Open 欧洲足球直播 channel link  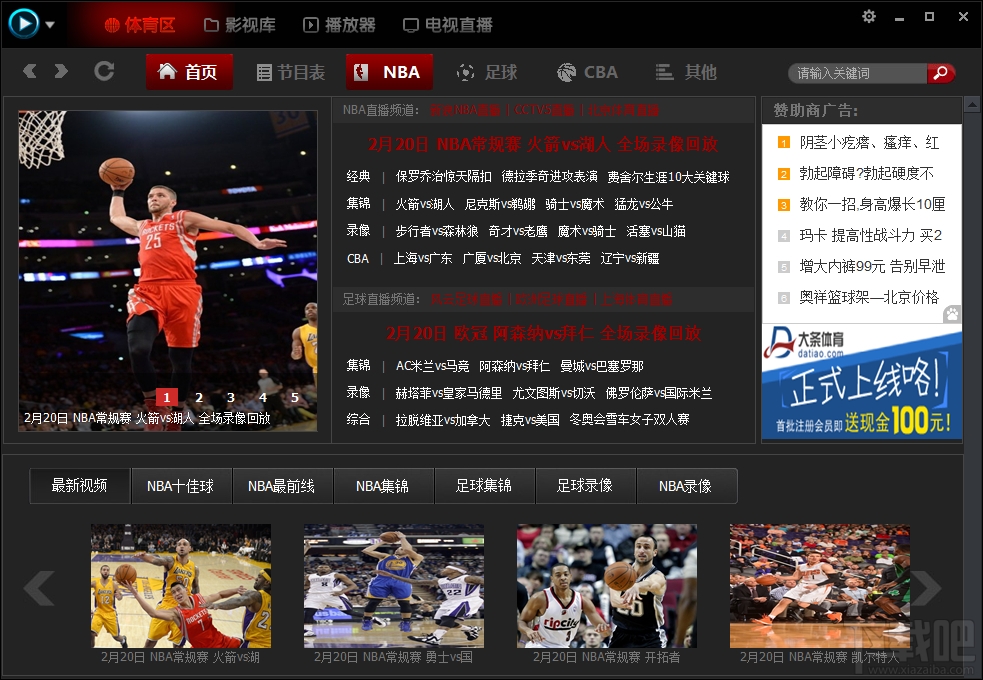551,300
